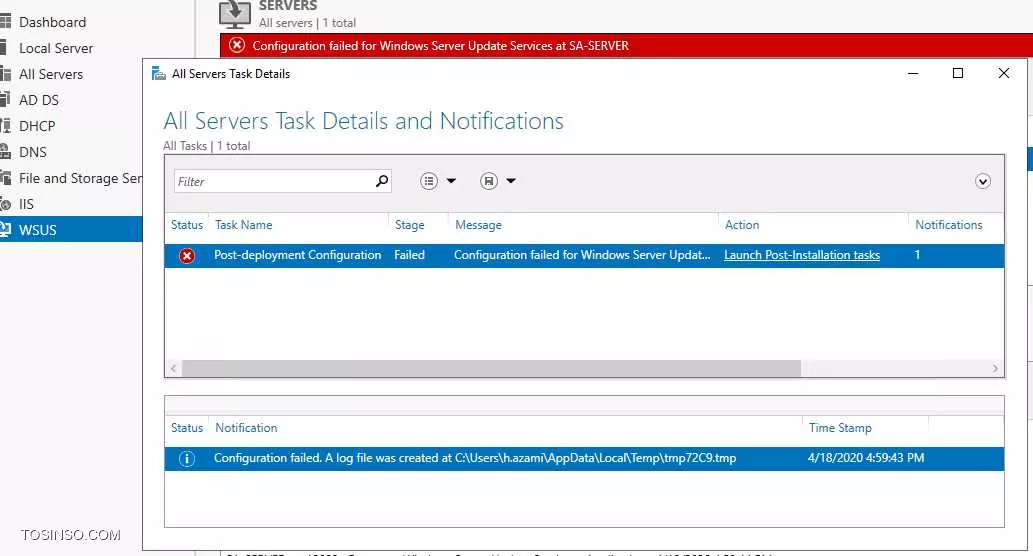This screenshot has height=556, width=1033.
Task: Click the info icon on notification row
Action: 187,459
